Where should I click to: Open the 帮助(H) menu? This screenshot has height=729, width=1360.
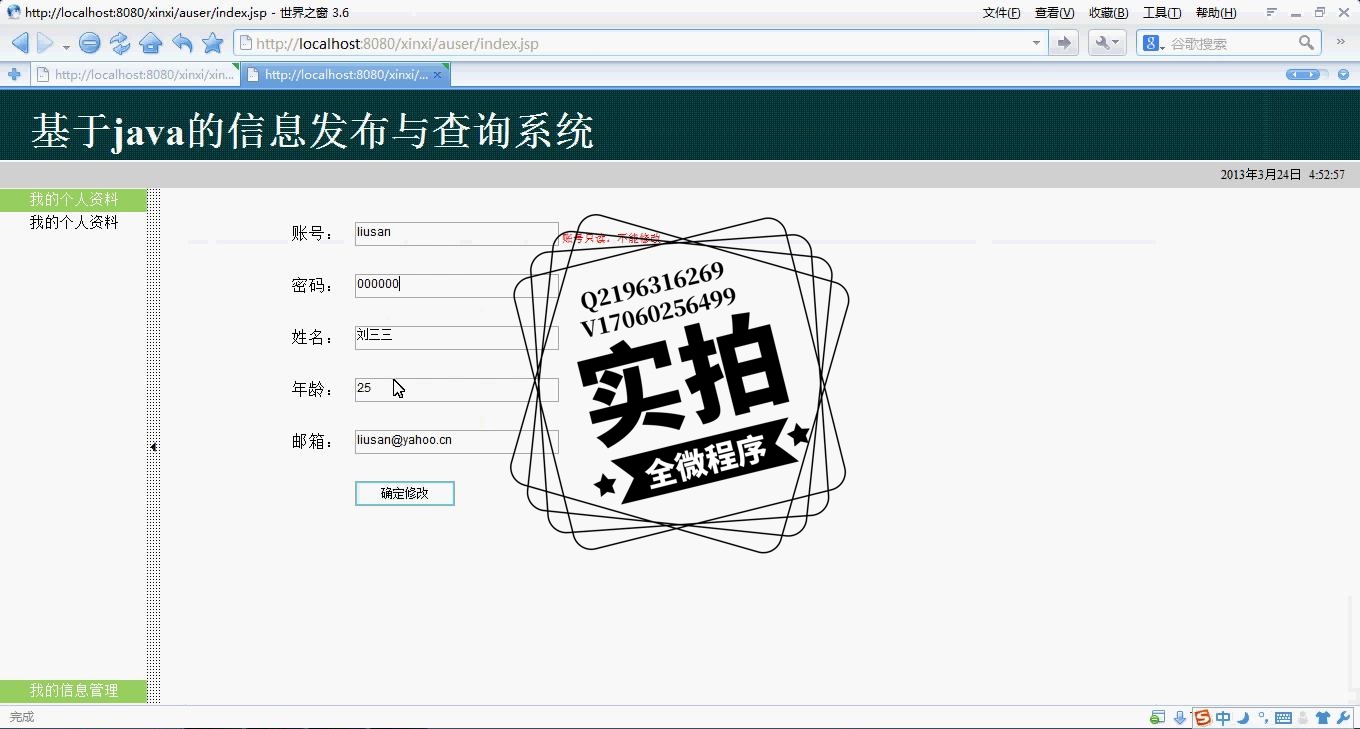1216,13
